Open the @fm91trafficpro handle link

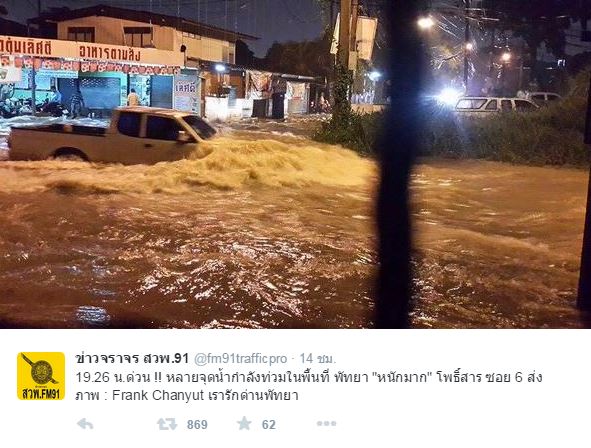[x=240, y=359]
